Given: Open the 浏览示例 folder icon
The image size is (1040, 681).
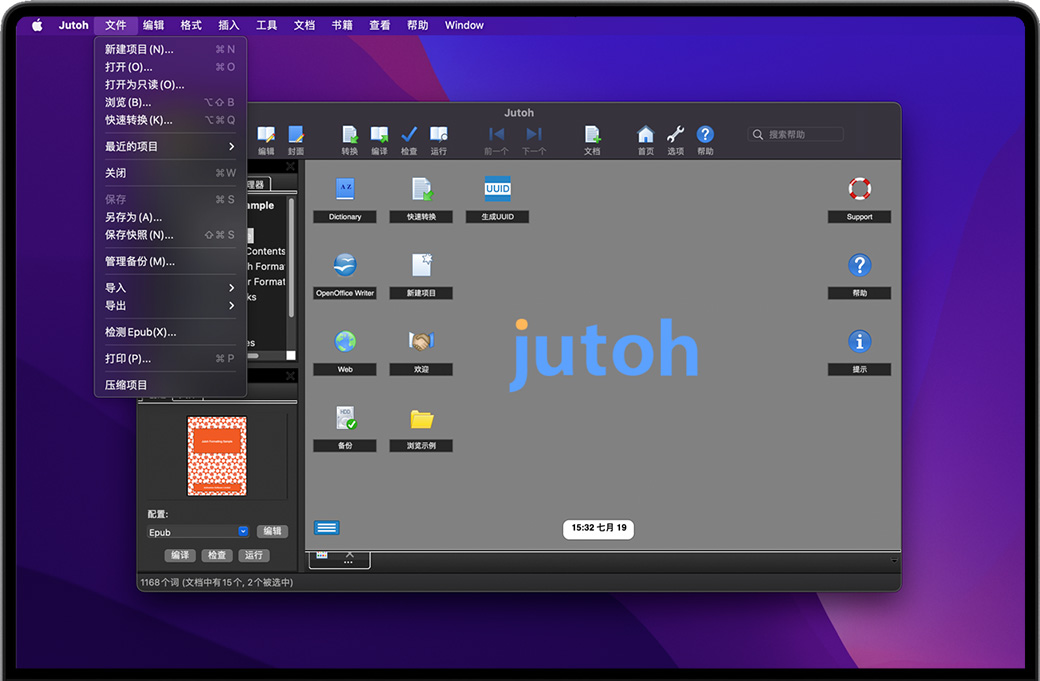Looking at the screenshot, I should tap(421, 418).
